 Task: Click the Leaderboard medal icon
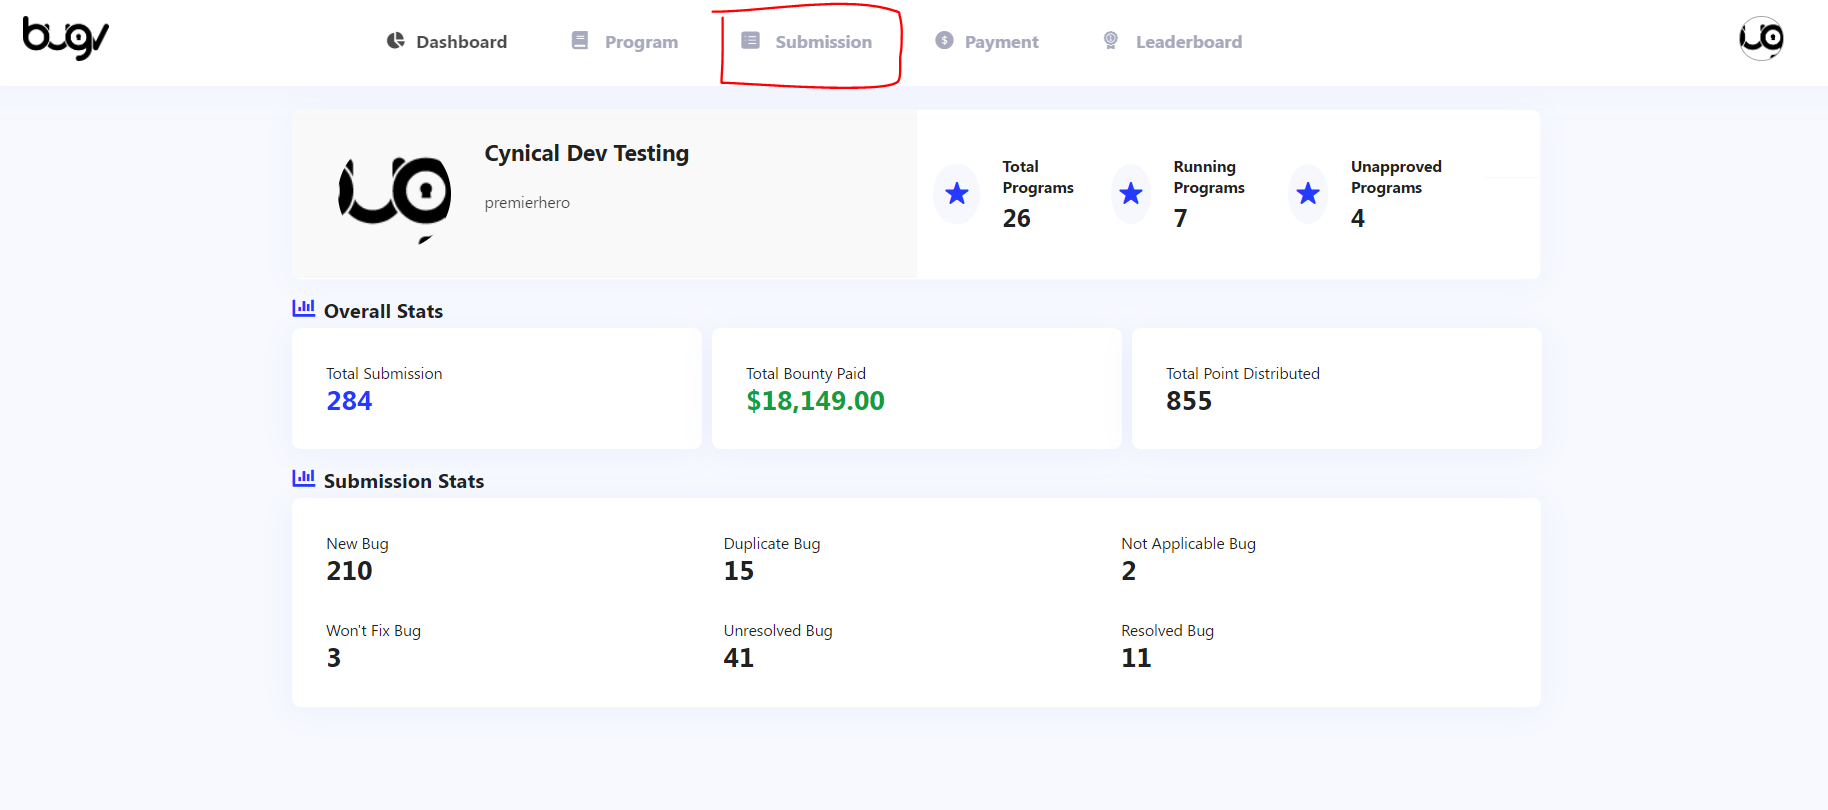[1111, 41]
